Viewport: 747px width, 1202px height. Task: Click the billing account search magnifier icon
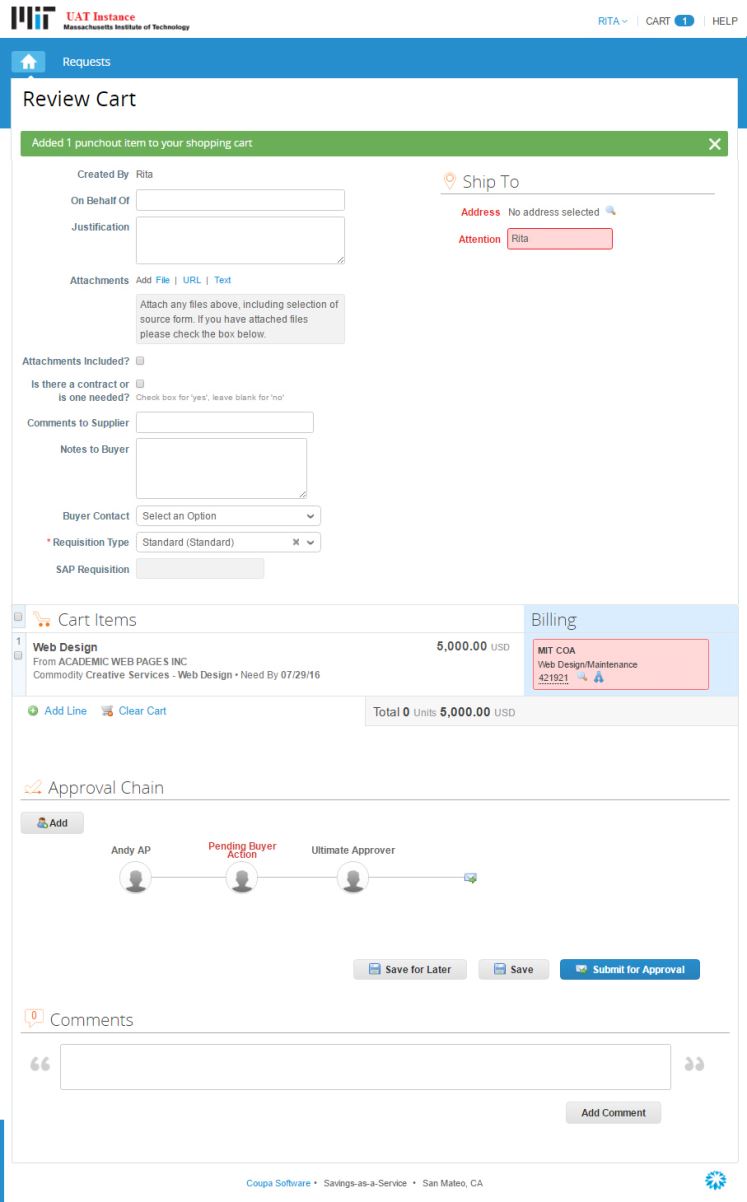click(x=582, y=677)
